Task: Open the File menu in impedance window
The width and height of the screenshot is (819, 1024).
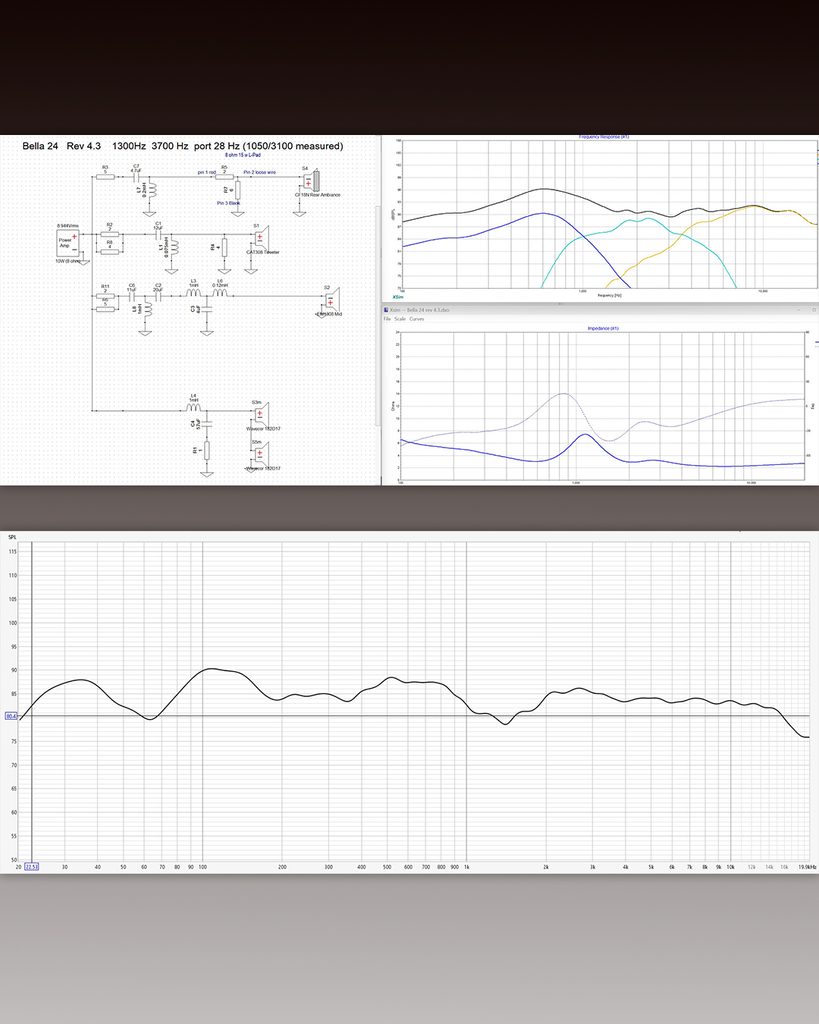Action: pyautogui.click(x=387, y=319)
